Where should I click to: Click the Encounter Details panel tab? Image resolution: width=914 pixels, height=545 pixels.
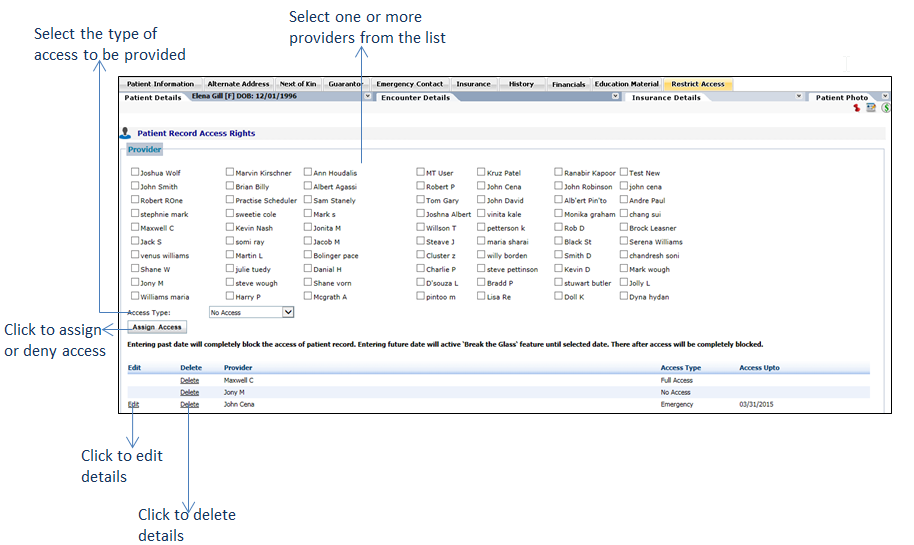point(416,97)
